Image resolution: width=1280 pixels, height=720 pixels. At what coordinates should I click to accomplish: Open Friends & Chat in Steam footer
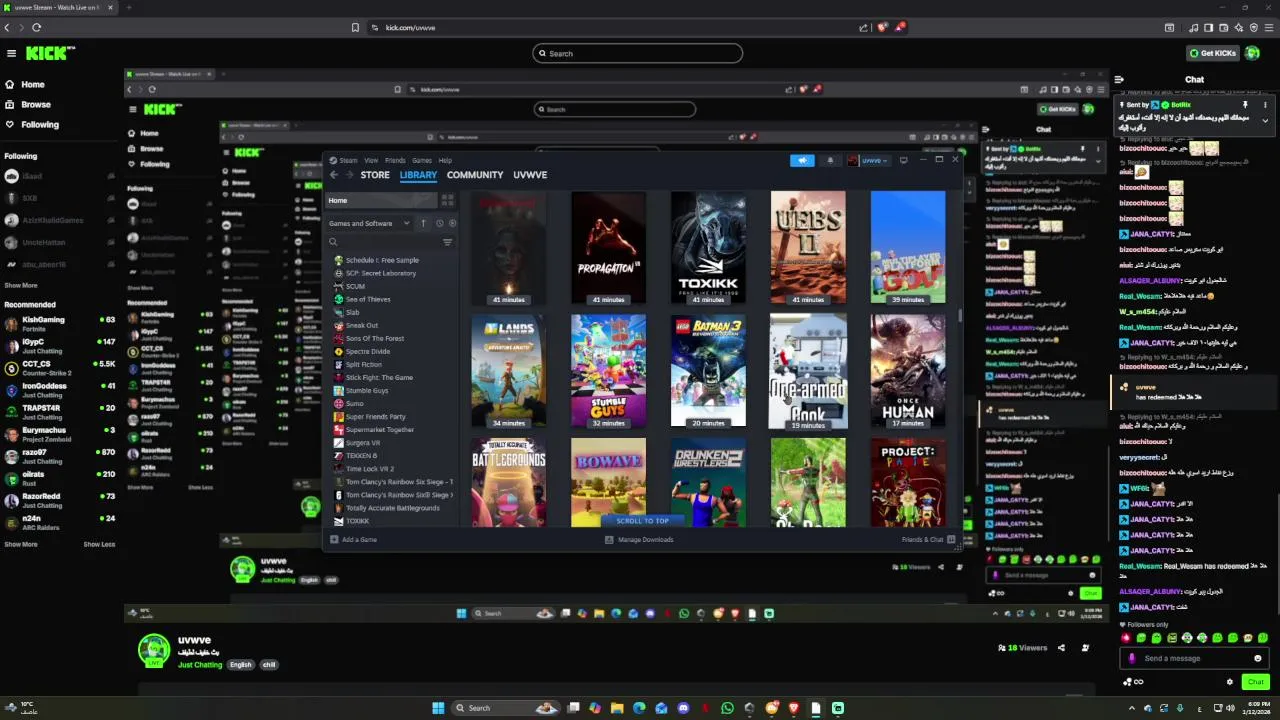click(x=928, y=540)
